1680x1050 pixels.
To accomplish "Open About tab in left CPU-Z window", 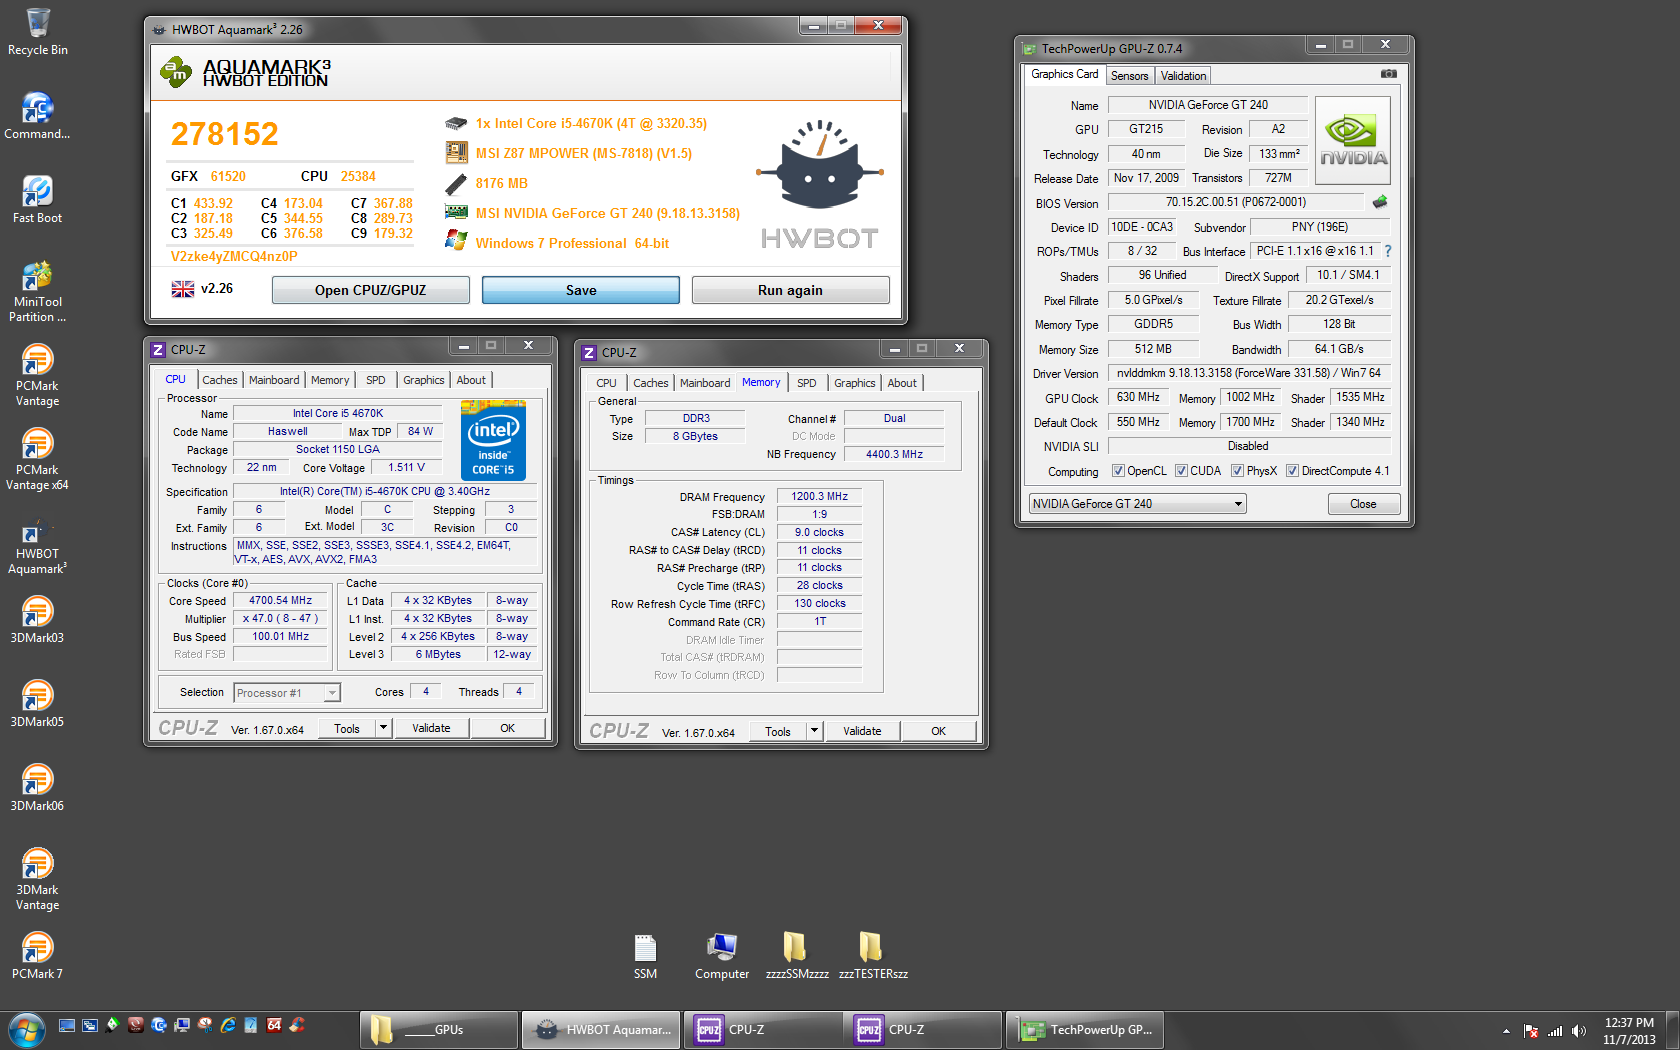I will [471, 380].
